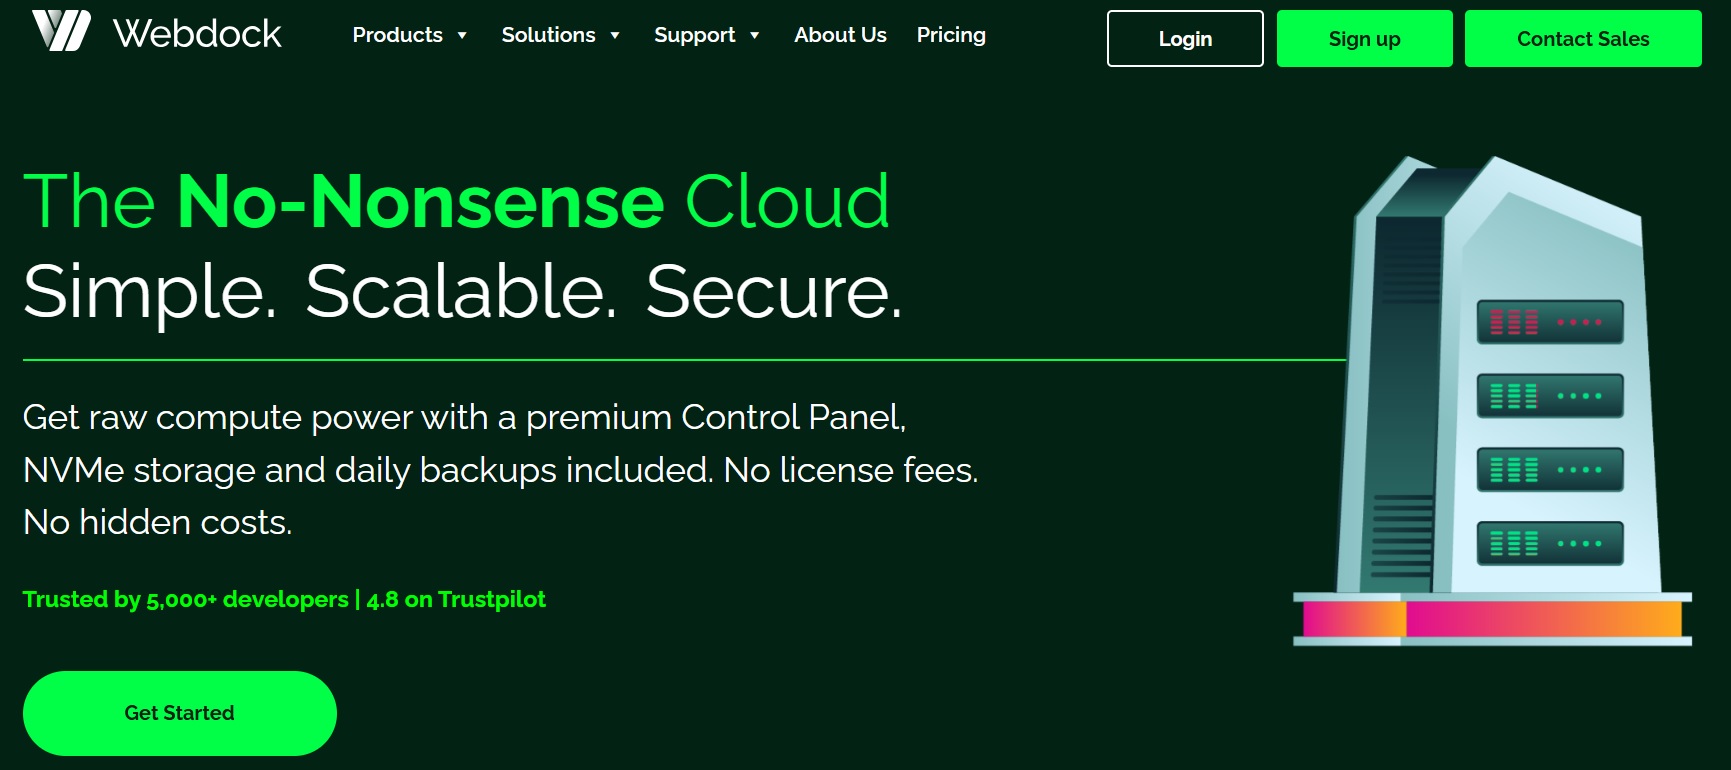Go to the About Us page

click(840, 35)
